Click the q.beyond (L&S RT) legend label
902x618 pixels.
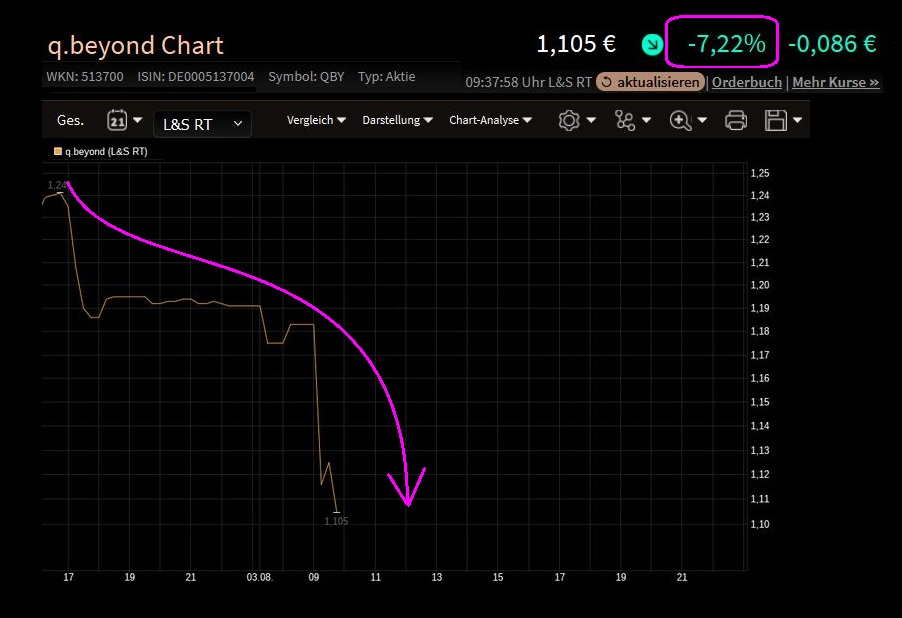tap(106, 151)
